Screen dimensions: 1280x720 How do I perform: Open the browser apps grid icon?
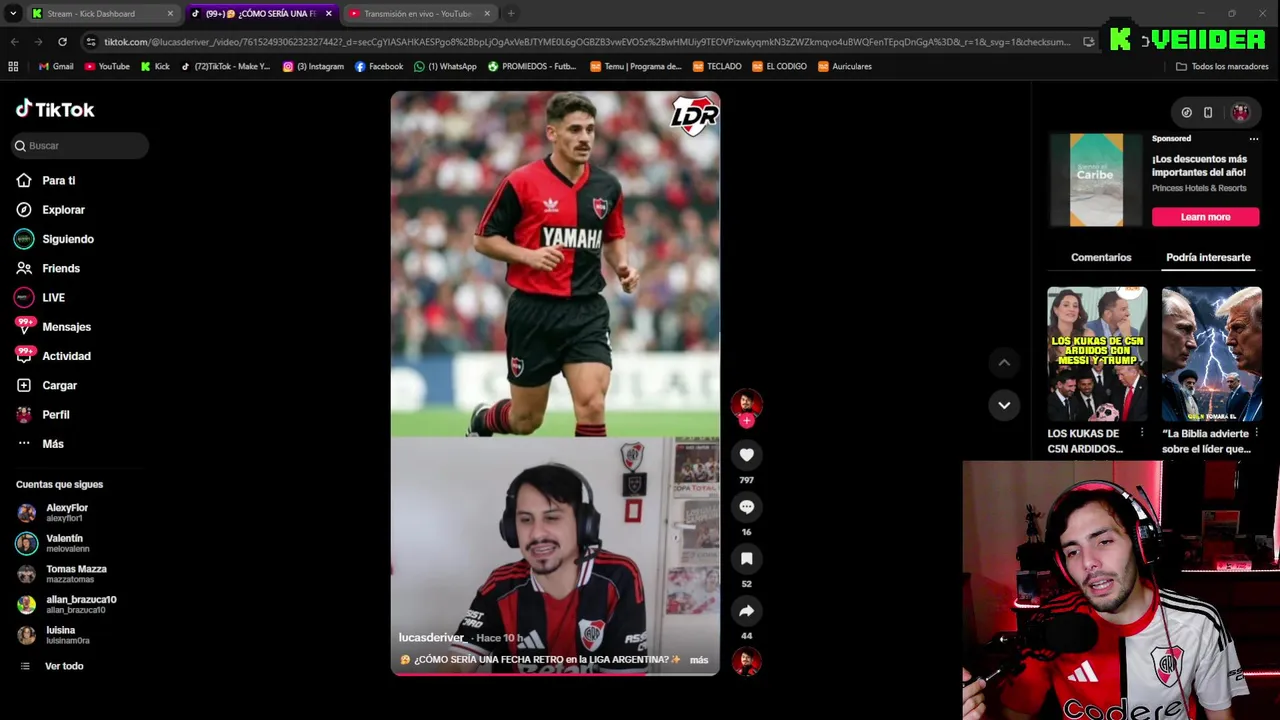click(x=13, y=67)
